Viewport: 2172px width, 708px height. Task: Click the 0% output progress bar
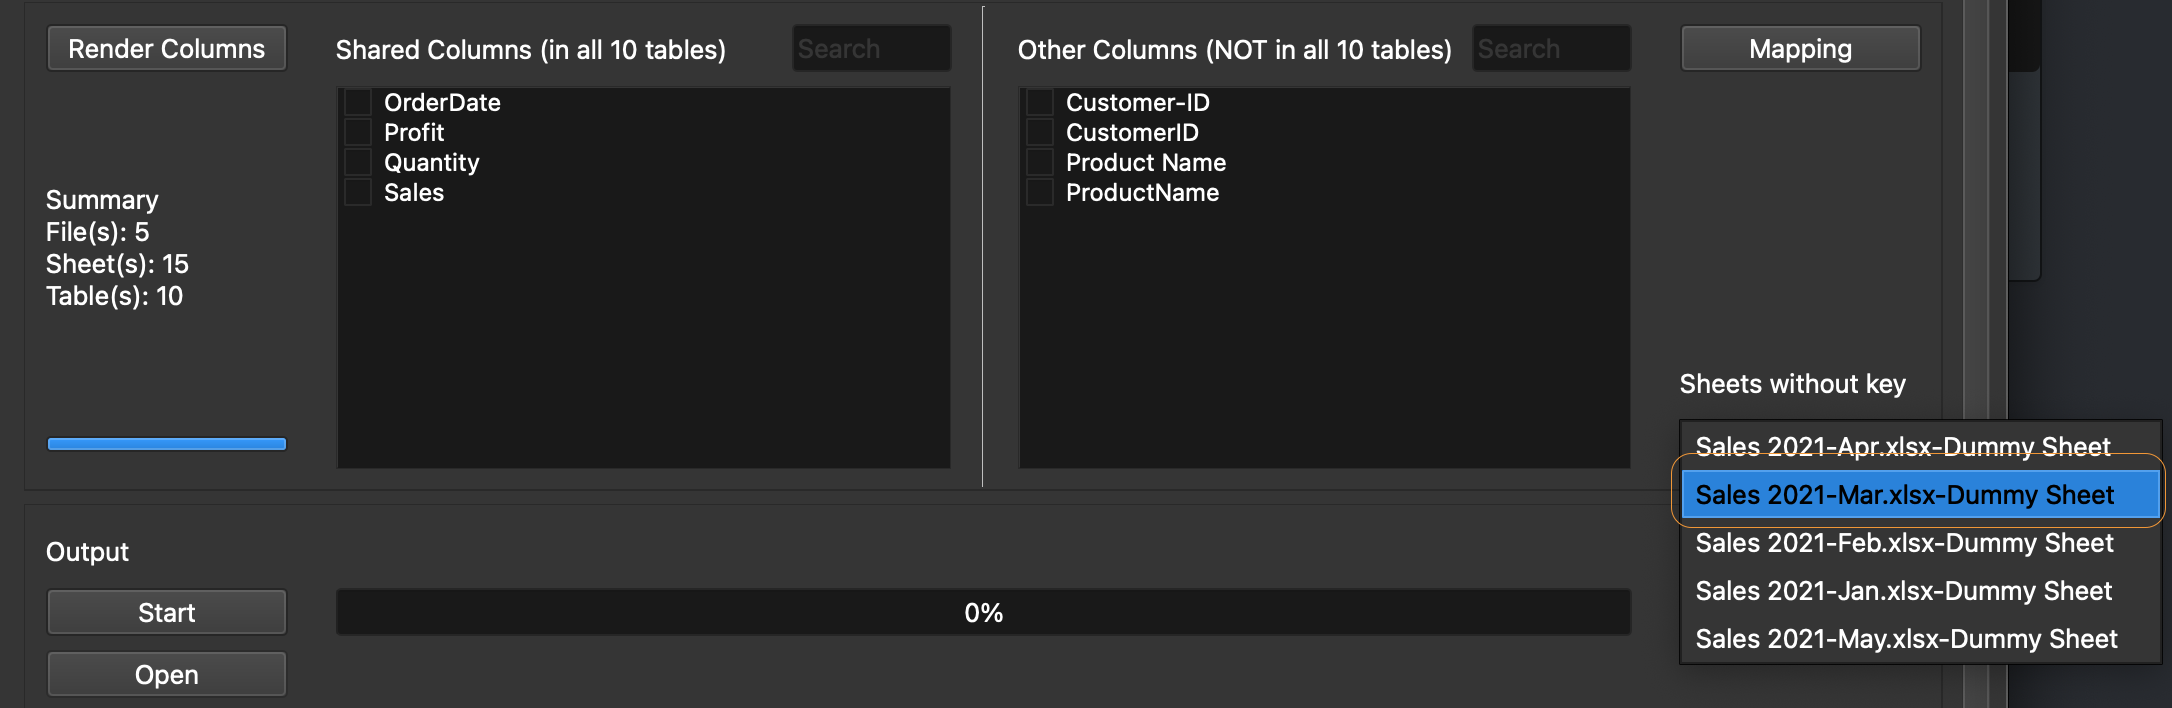(983, 613)
